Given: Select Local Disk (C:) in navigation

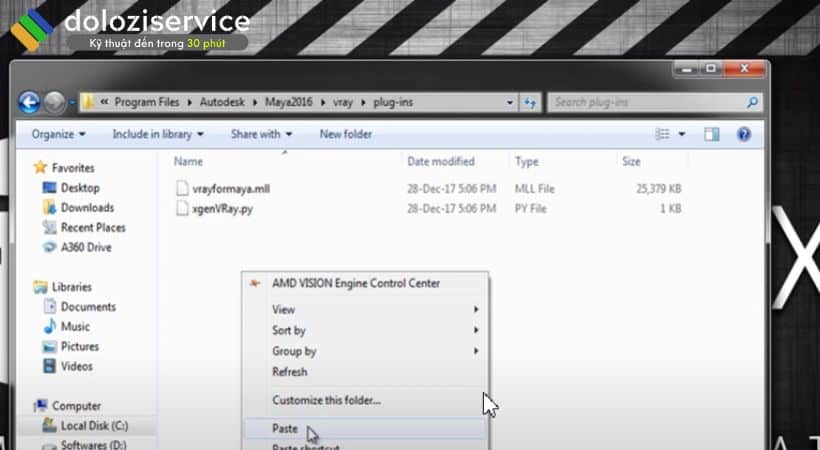Looking at the screenshot, I should point(94,425).
